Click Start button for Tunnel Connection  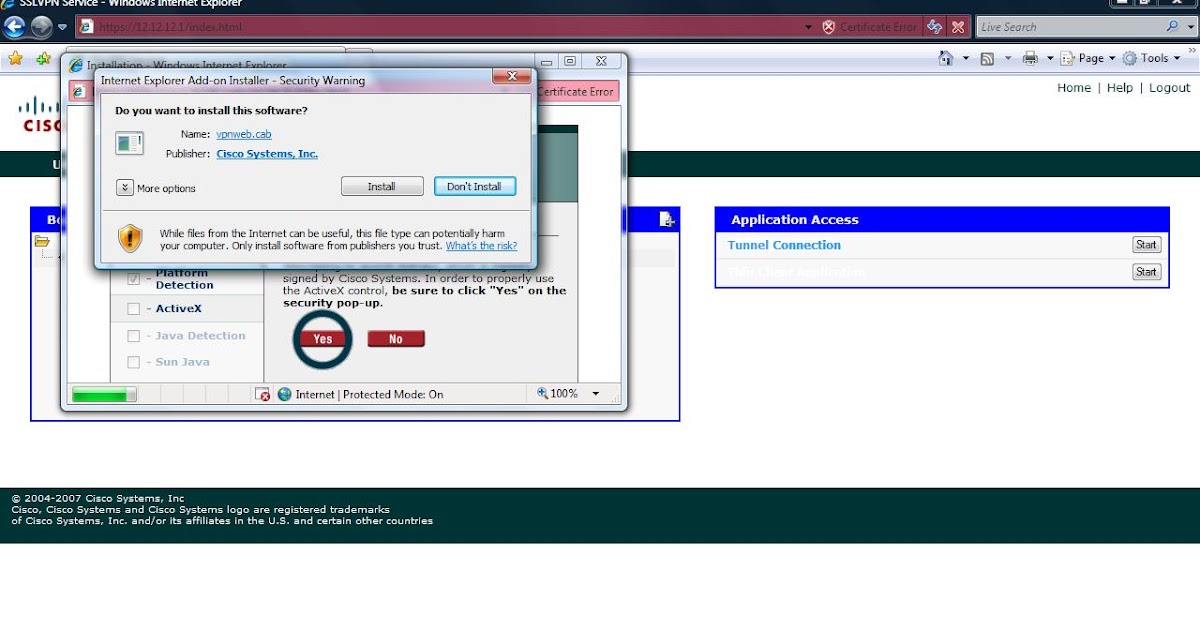pyautogui.click(x=1146, y=245)
